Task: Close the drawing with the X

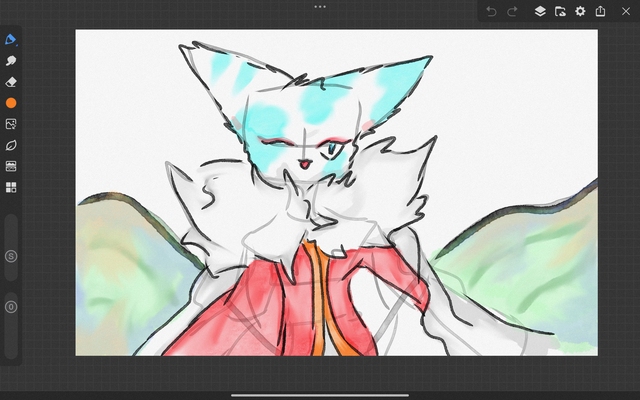Action: [x=626, y=11]
